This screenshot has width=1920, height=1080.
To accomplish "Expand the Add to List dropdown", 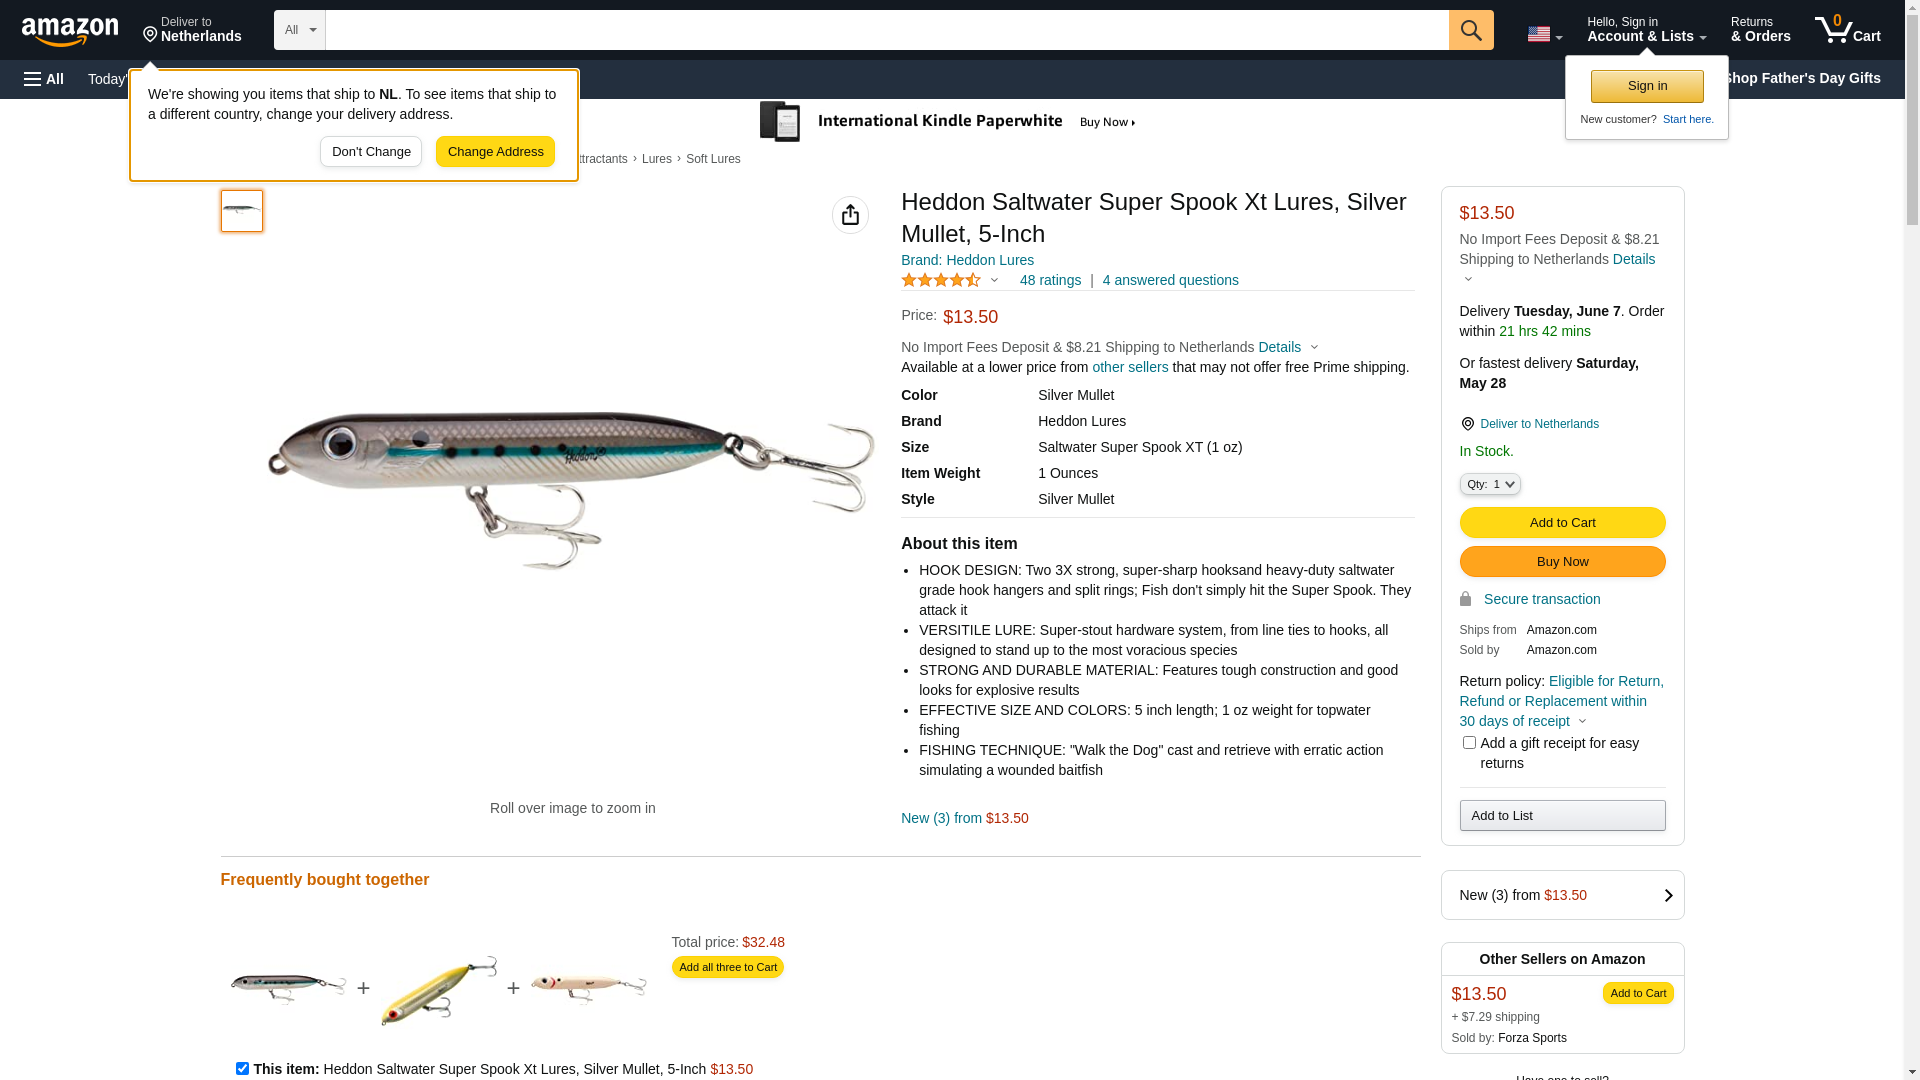I will pyautogui.click(x=1562, y=816).
